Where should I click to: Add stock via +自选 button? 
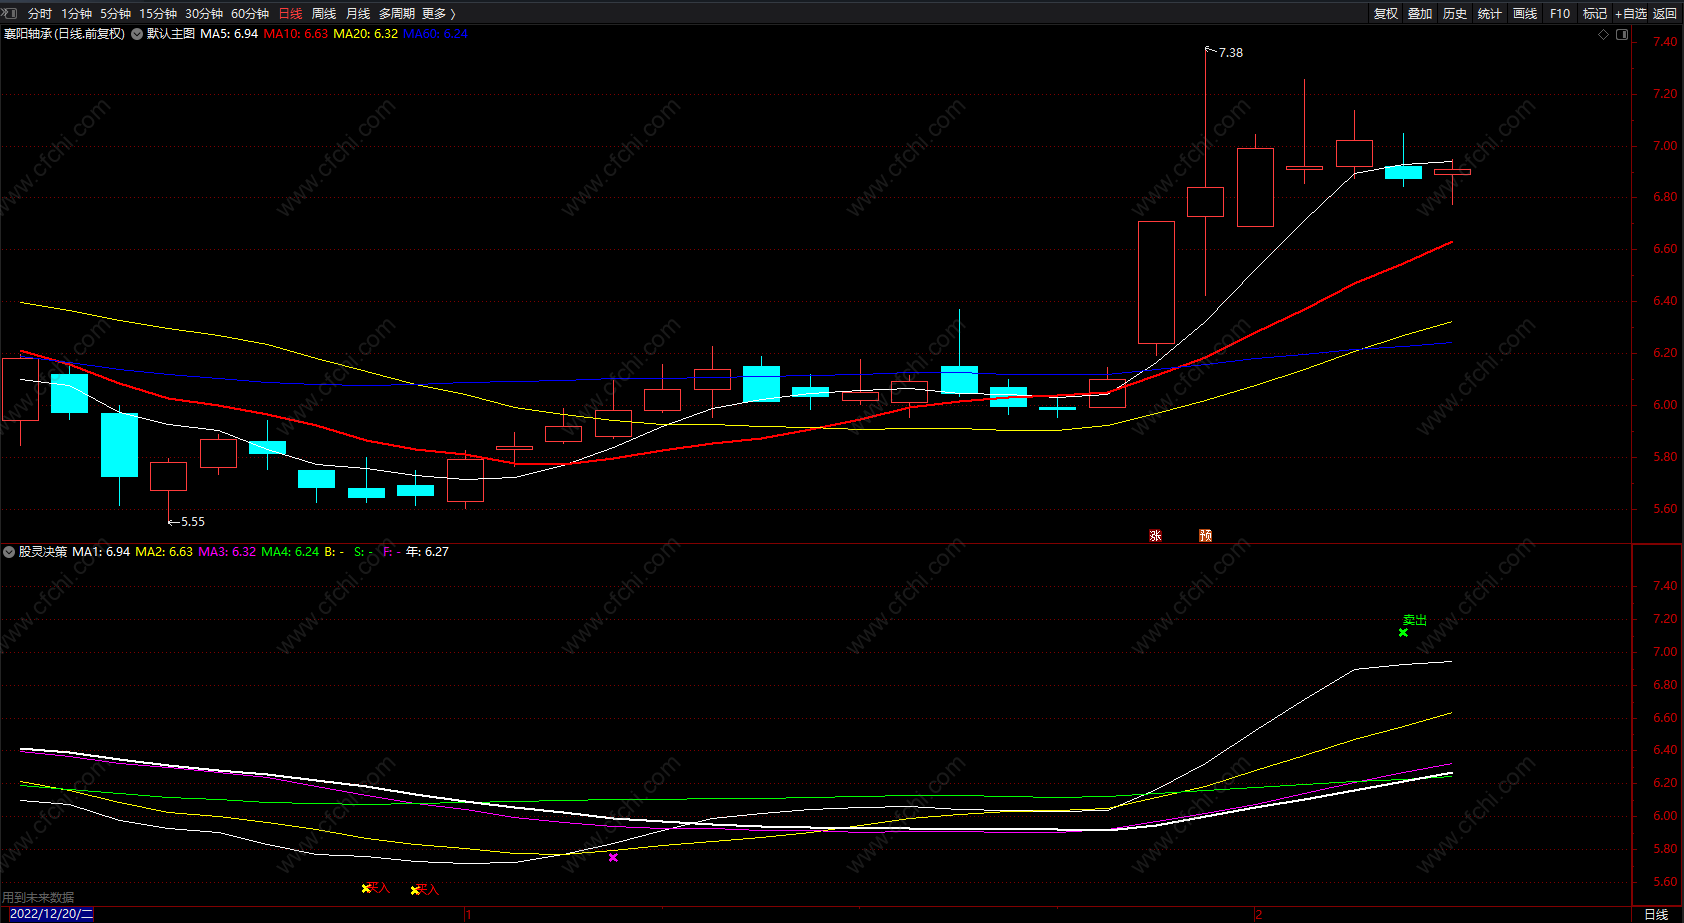(1631, 14)
